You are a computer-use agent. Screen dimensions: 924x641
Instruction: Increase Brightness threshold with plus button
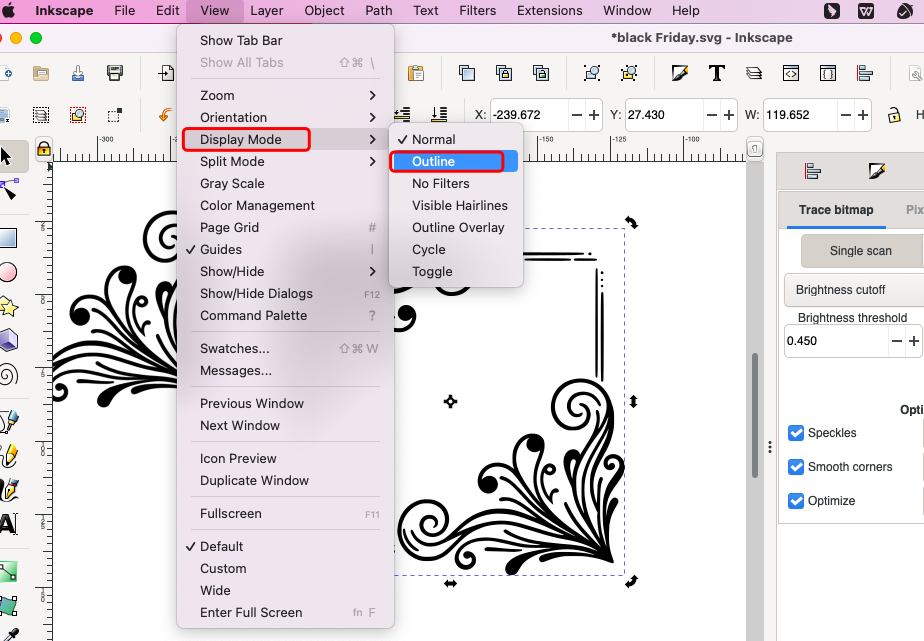point(915,341)
